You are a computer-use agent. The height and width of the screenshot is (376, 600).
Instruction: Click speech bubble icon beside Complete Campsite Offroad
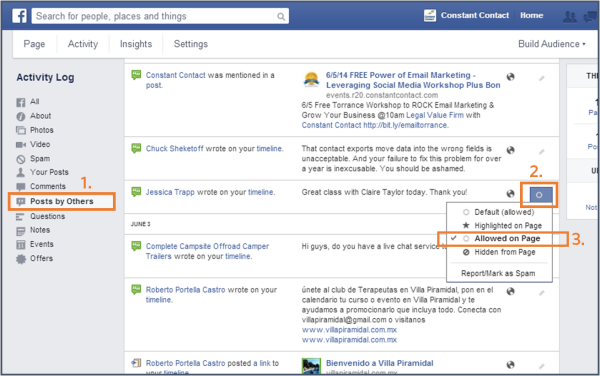[136, 246]
